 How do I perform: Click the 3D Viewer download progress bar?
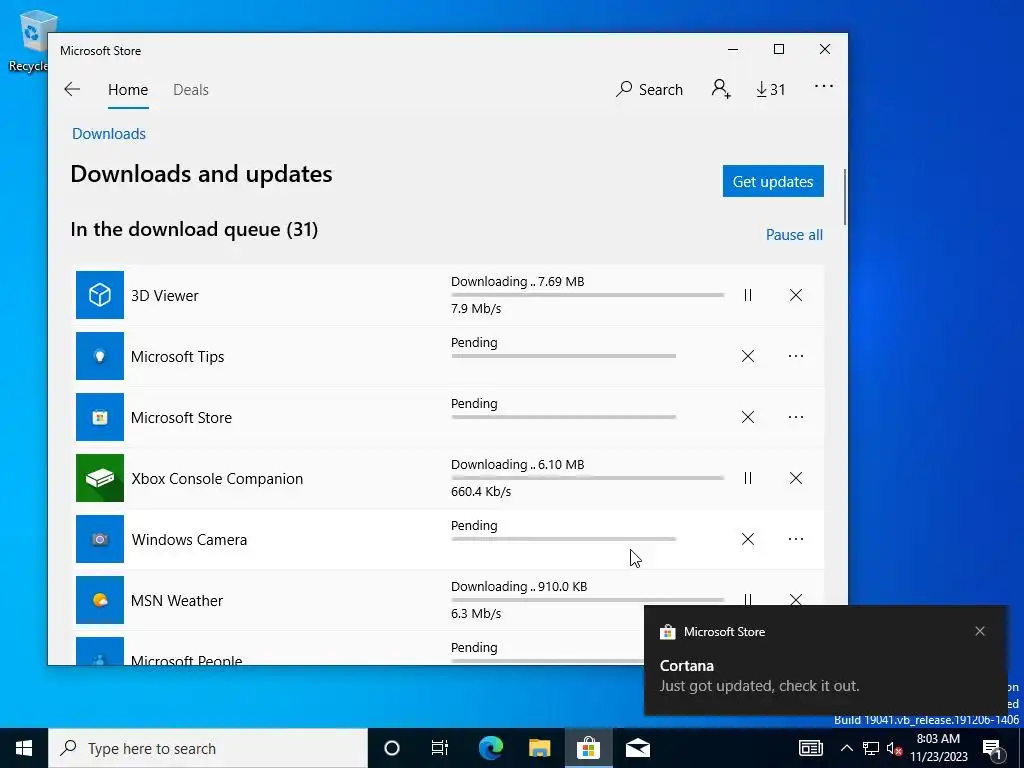587,295
